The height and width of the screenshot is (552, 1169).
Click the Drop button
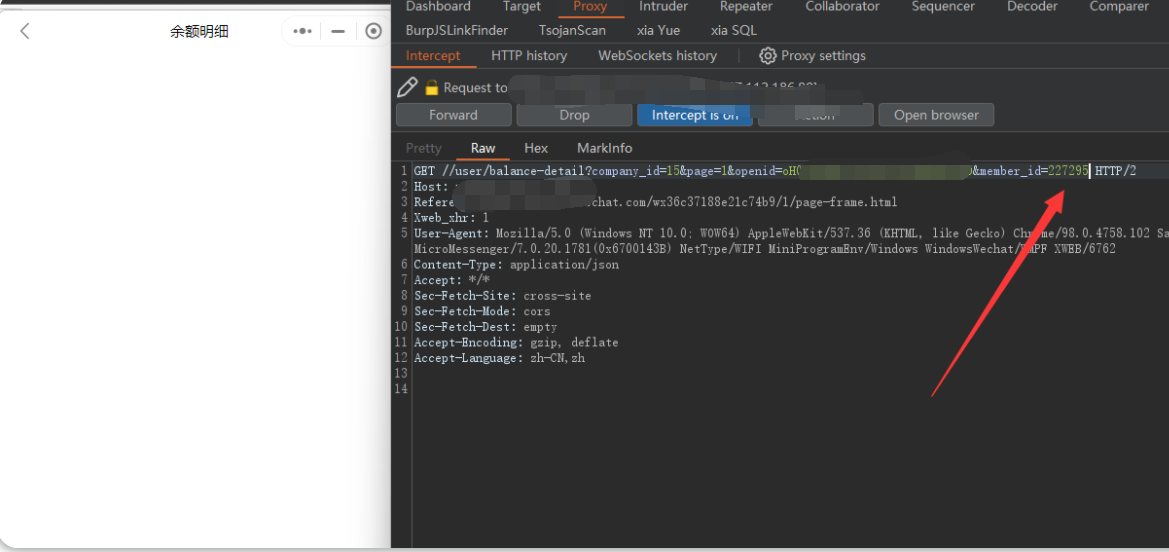pos(574,115)
